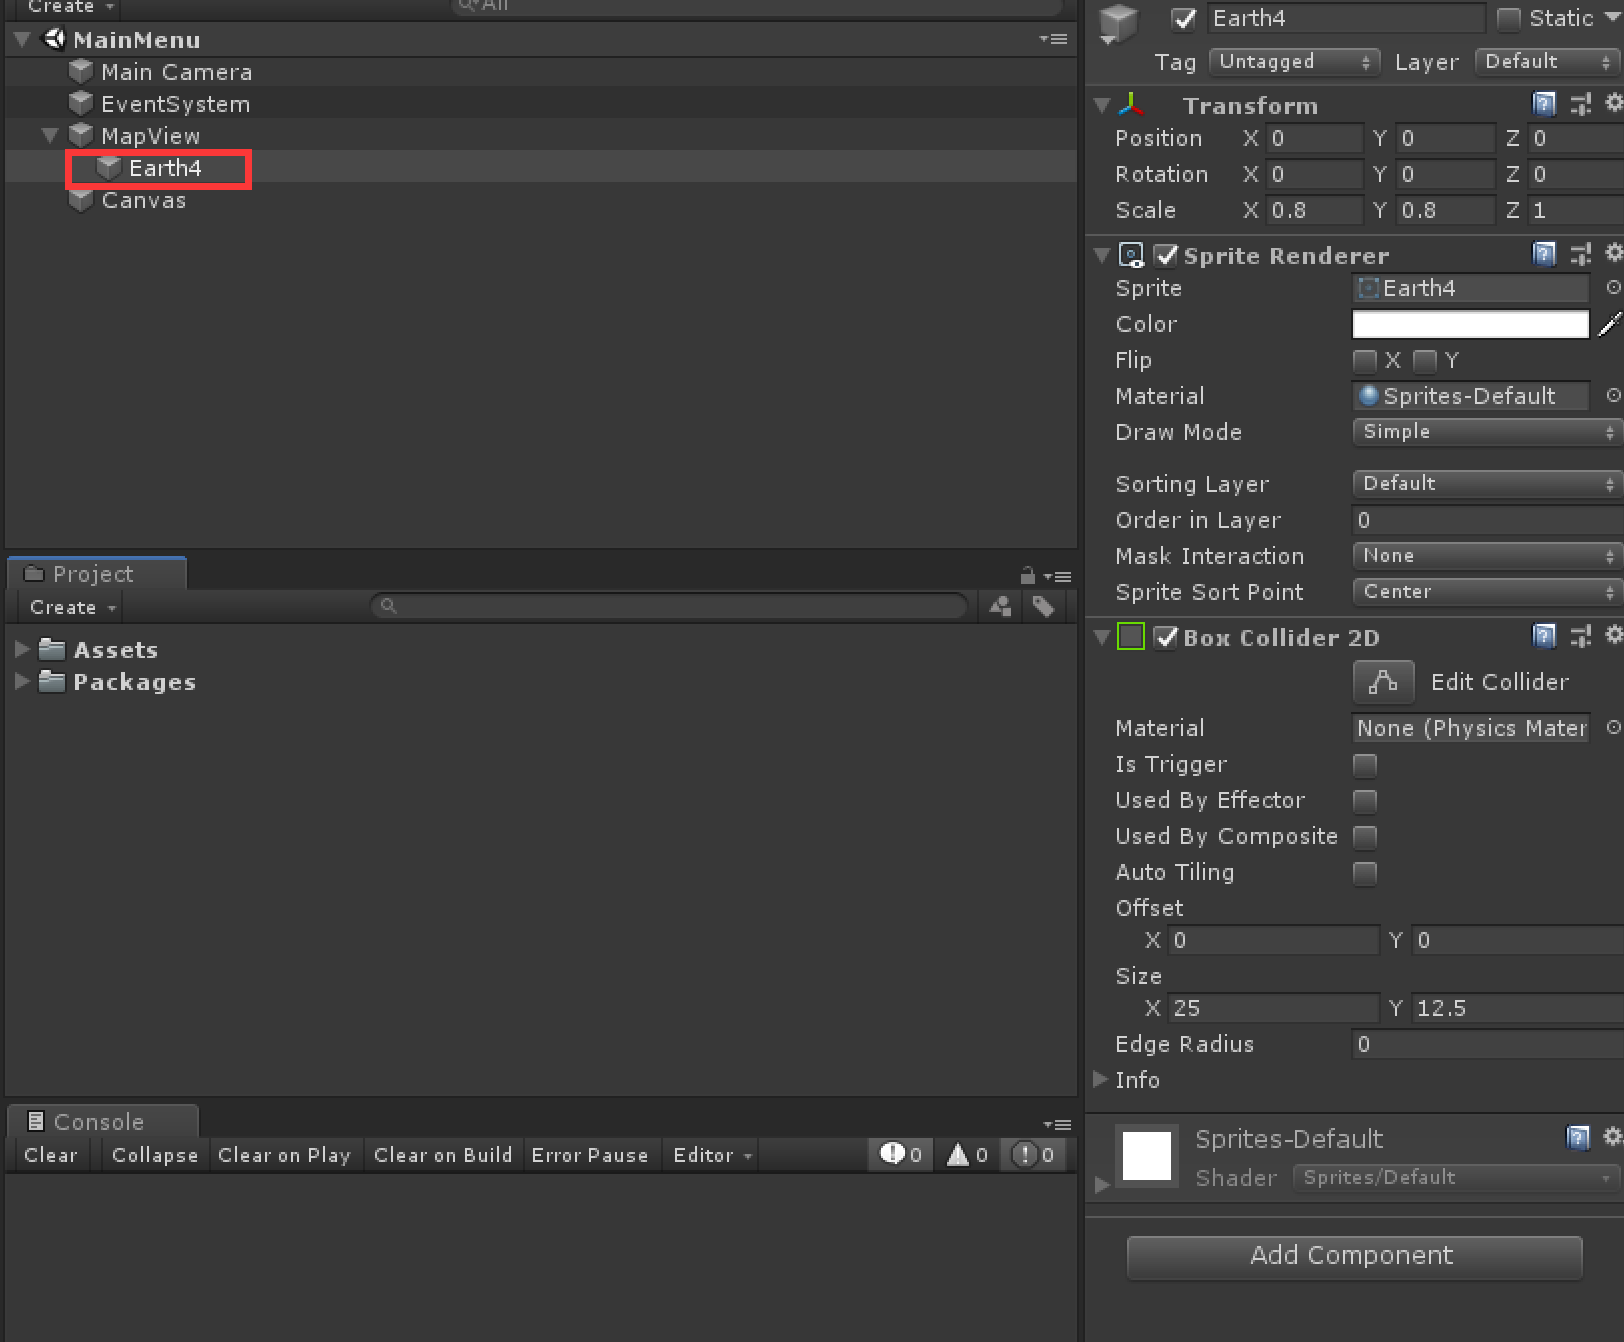Viewport: 1624px width, 1342px height.
Task: Click the error count icon in Console toolbar
Action: [x=893, y=1155]
